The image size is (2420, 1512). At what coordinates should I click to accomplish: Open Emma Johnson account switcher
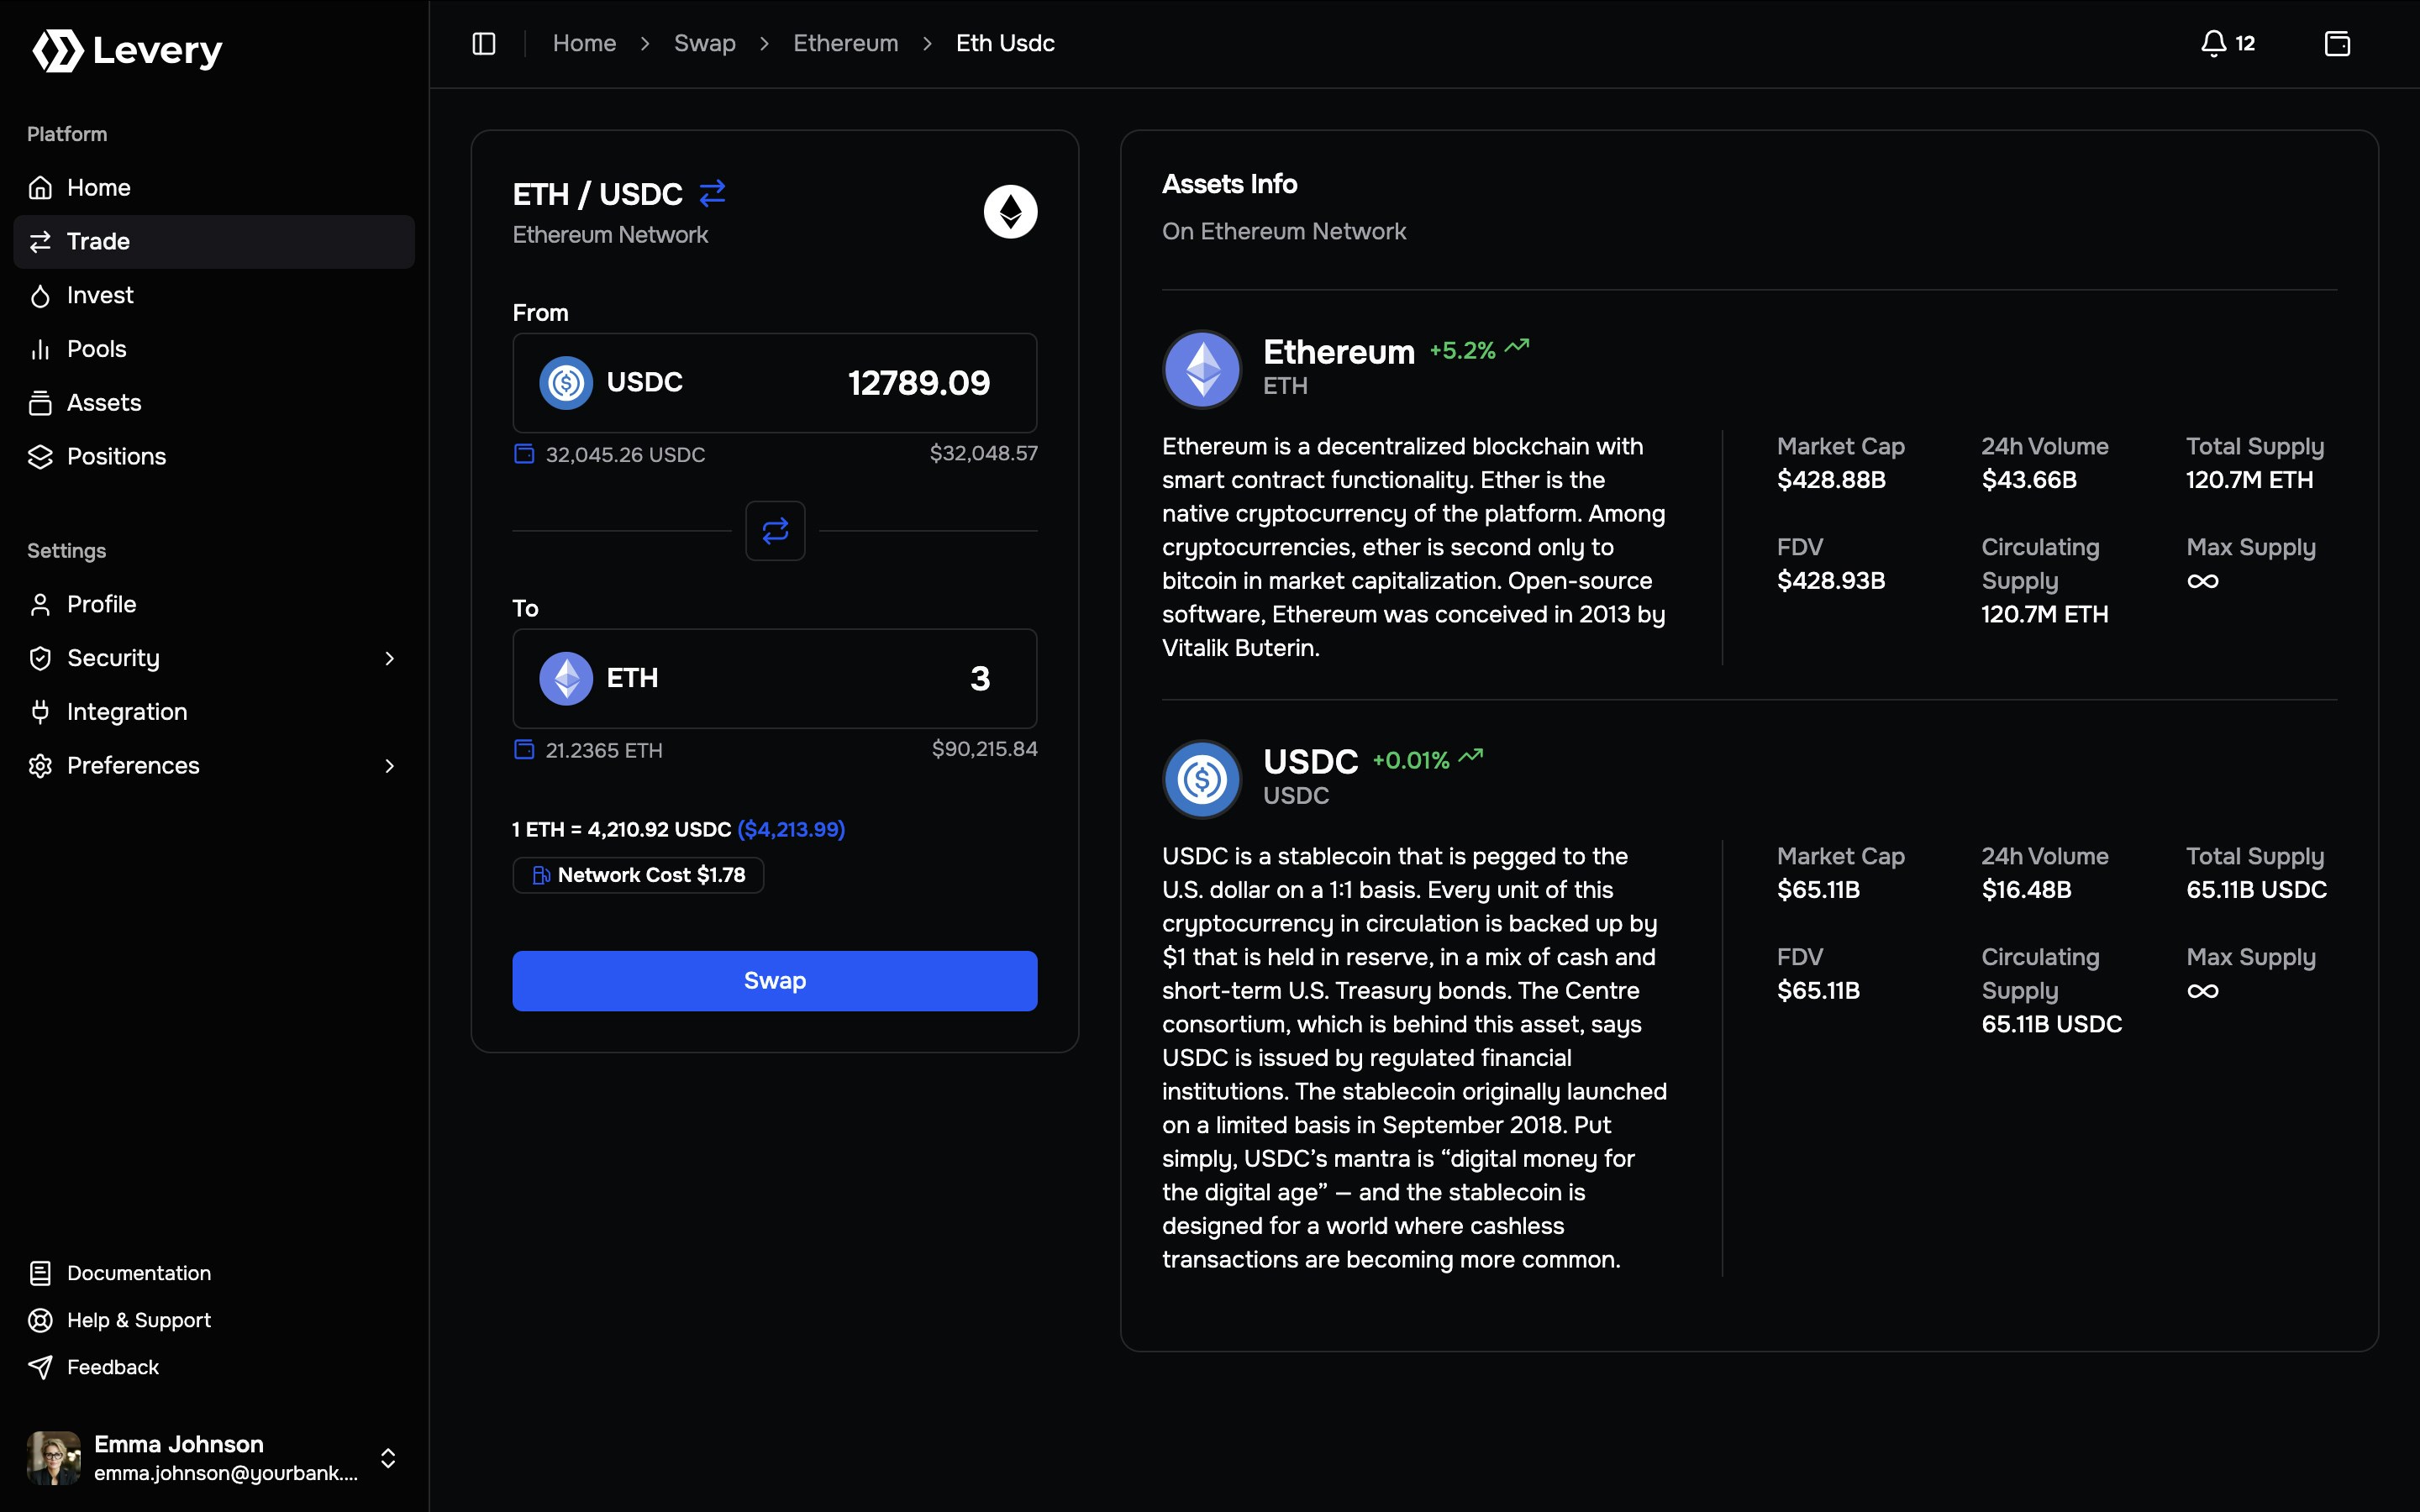[x=388, y=1457]
